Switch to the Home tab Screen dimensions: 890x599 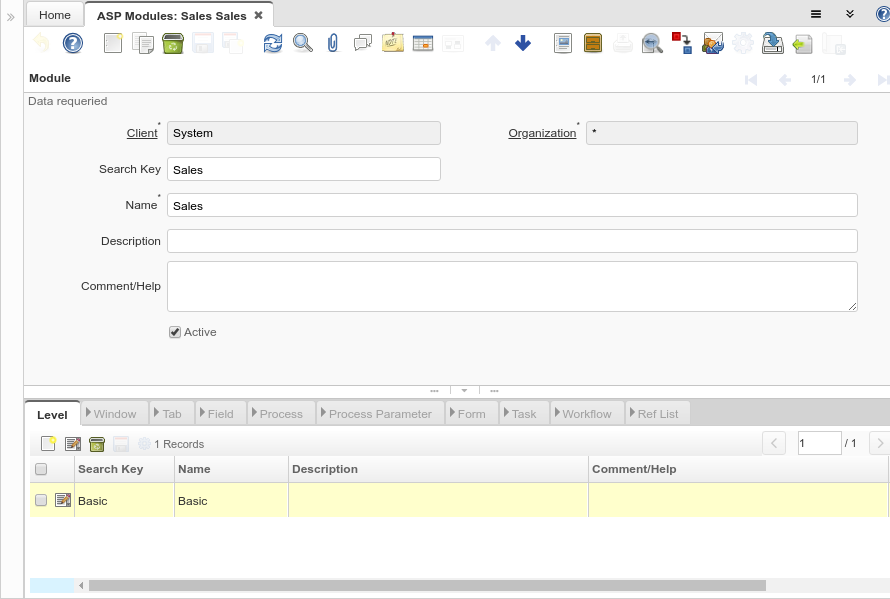pyautogui.click(x=55, y=15)
